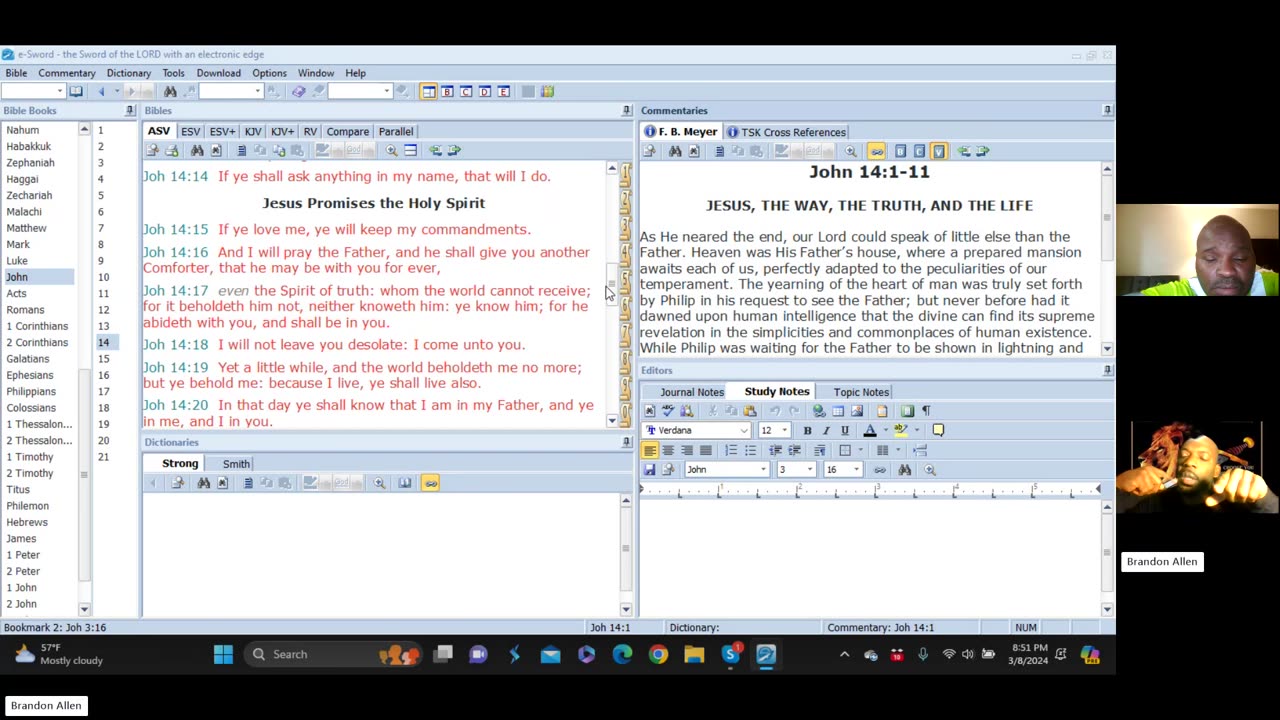Open the Dictionary menu
Screen dimensions: 1280x720
(129, 73)
